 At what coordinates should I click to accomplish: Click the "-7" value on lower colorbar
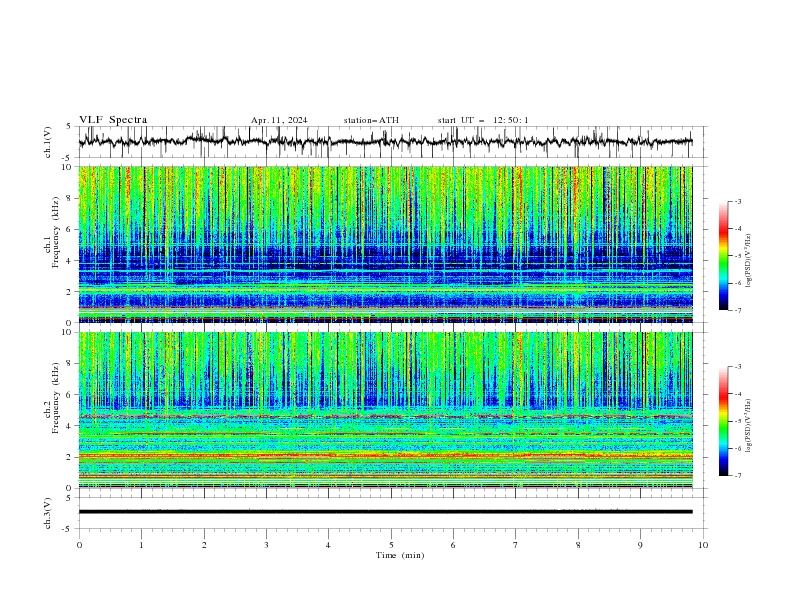coord(737,476)
